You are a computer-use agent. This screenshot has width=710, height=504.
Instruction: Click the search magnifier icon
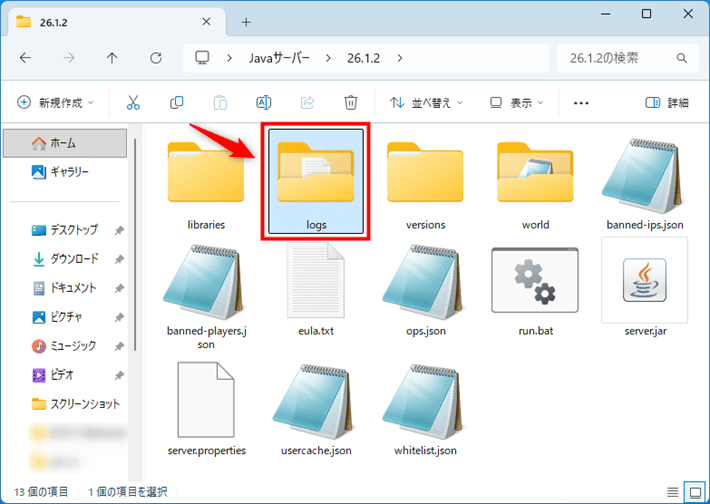tap(681, 58)
